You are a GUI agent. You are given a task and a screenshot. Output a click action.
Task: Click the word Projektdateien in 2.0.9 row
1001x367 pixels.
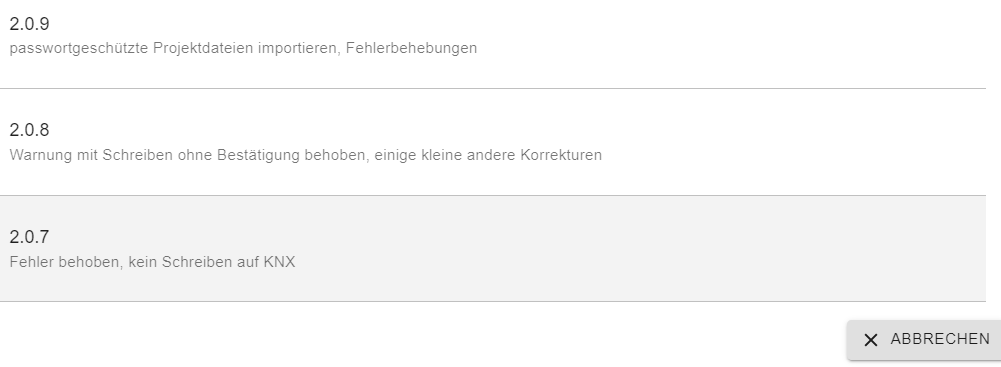click(203, 49)
